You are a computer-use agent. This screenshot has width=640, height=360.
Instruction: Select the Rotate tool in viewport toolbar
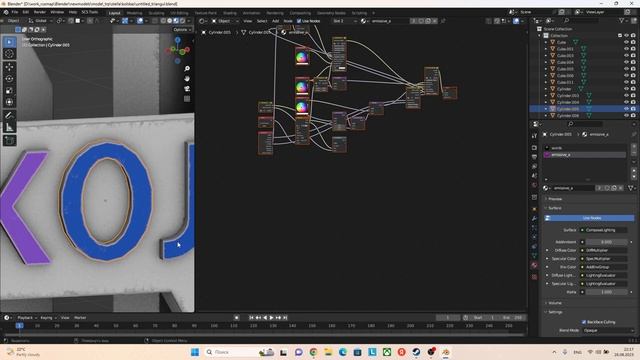(9, 79)
